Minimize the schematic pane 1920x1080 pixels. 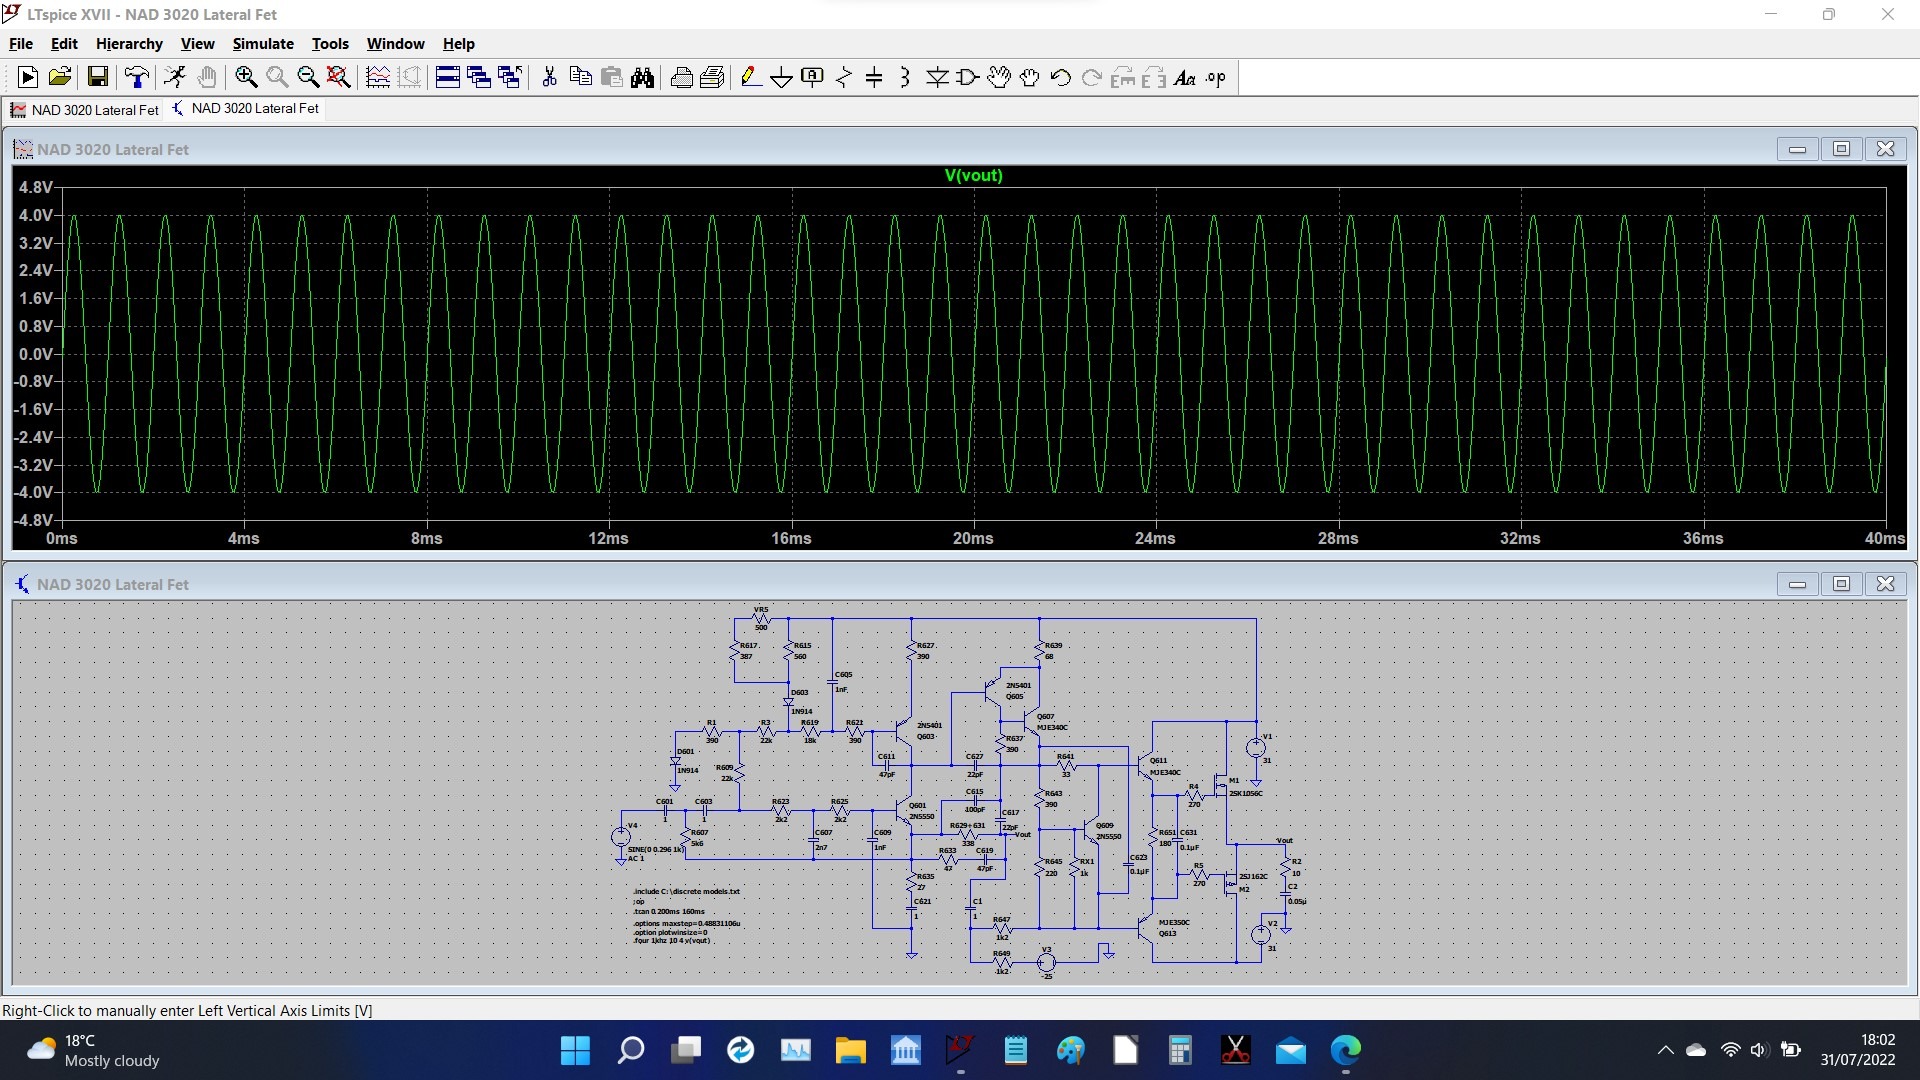pos(1797,584)
